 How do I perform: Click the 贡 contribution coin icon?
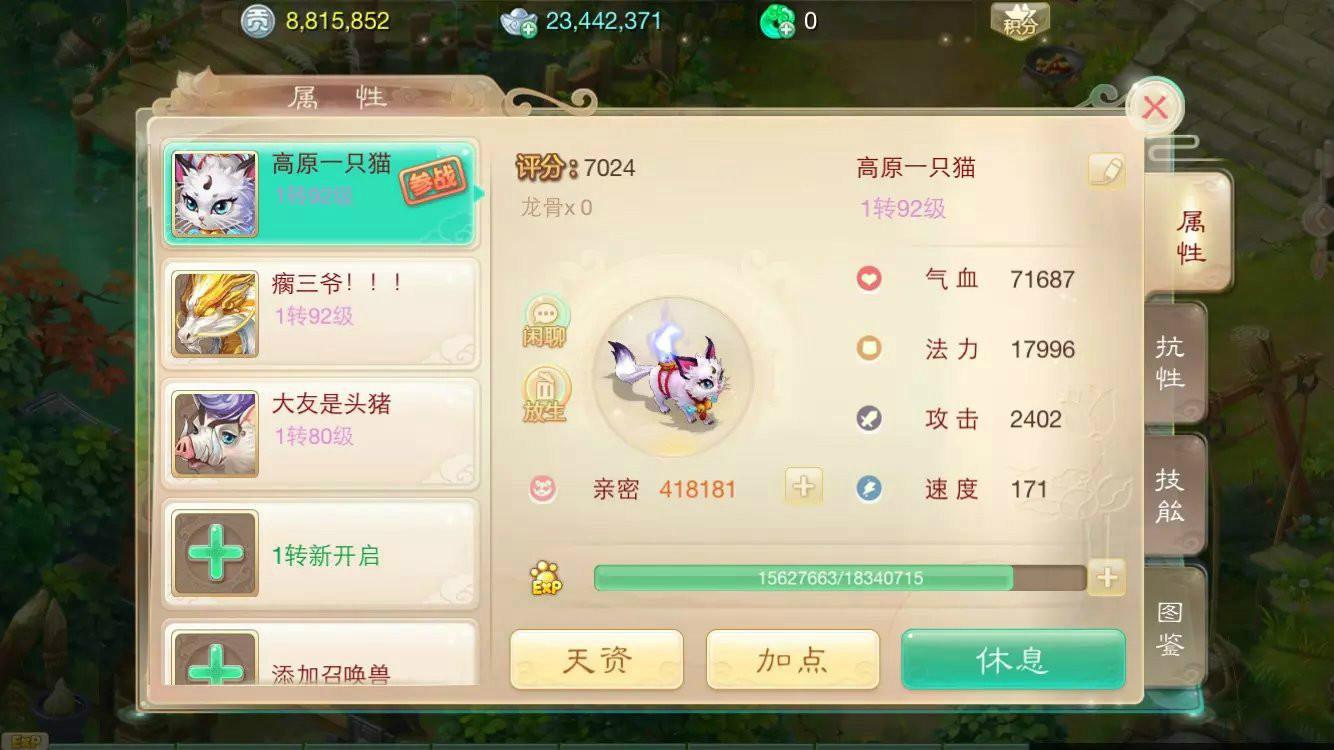point(258,21)
